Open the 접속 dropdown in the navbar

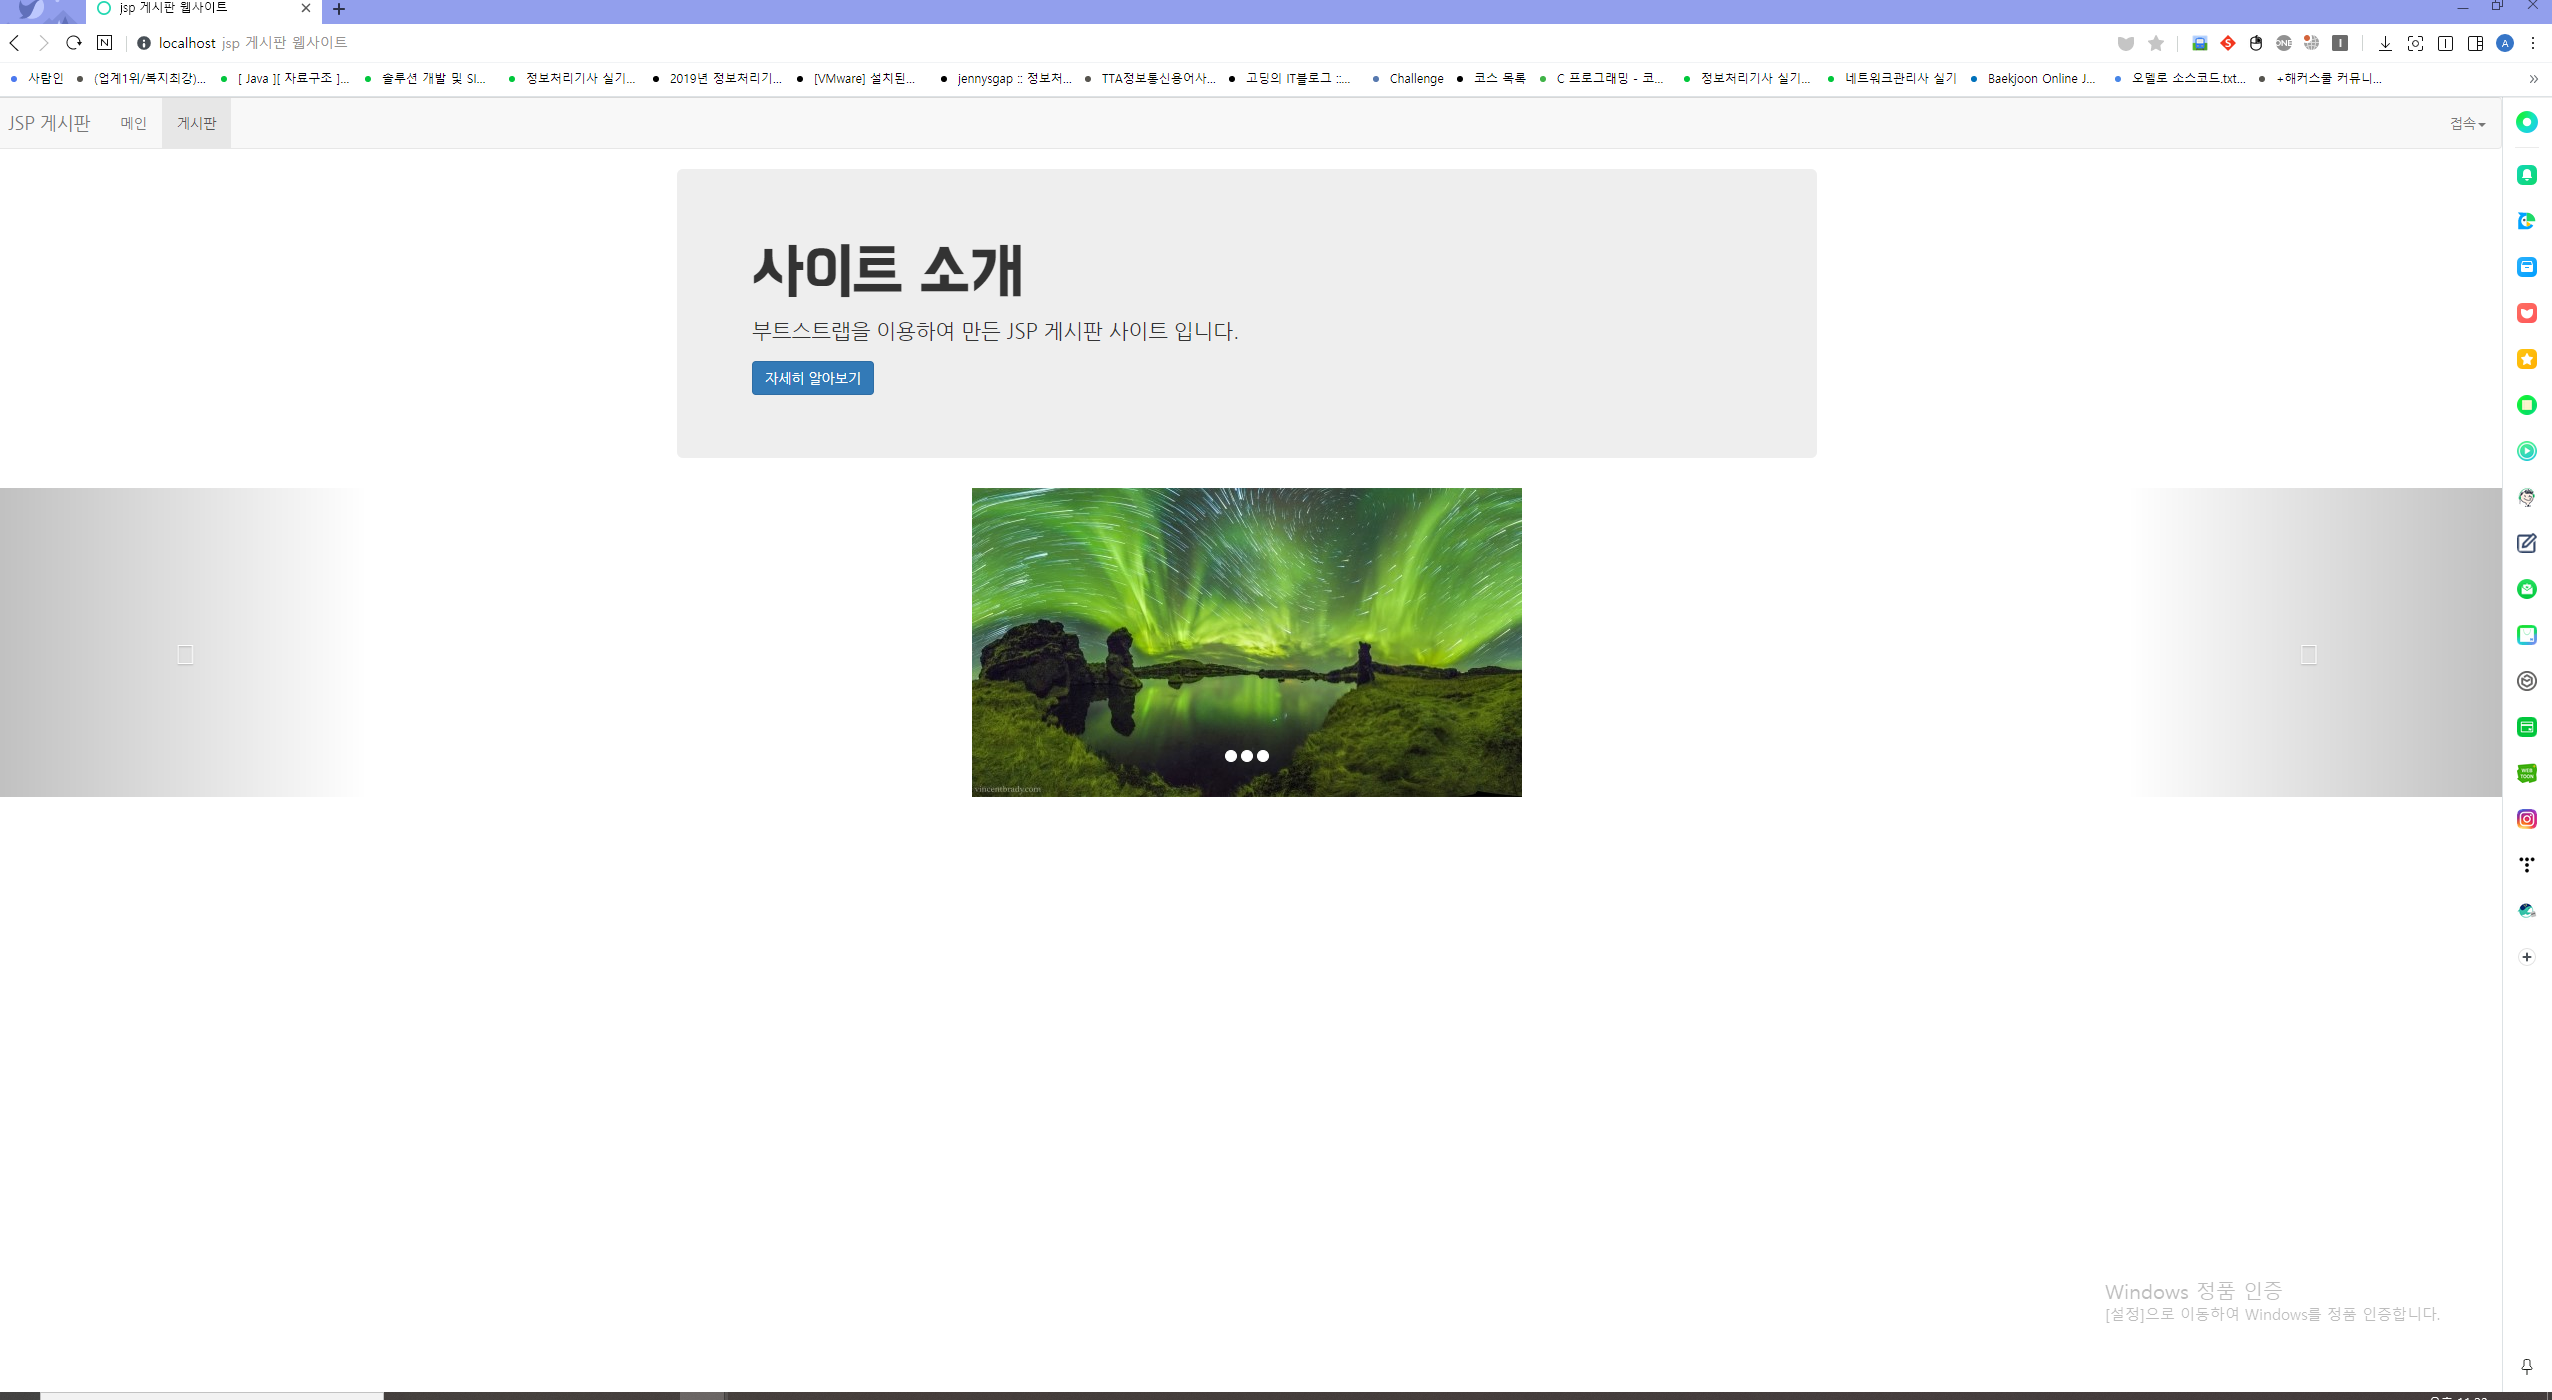2466,122
